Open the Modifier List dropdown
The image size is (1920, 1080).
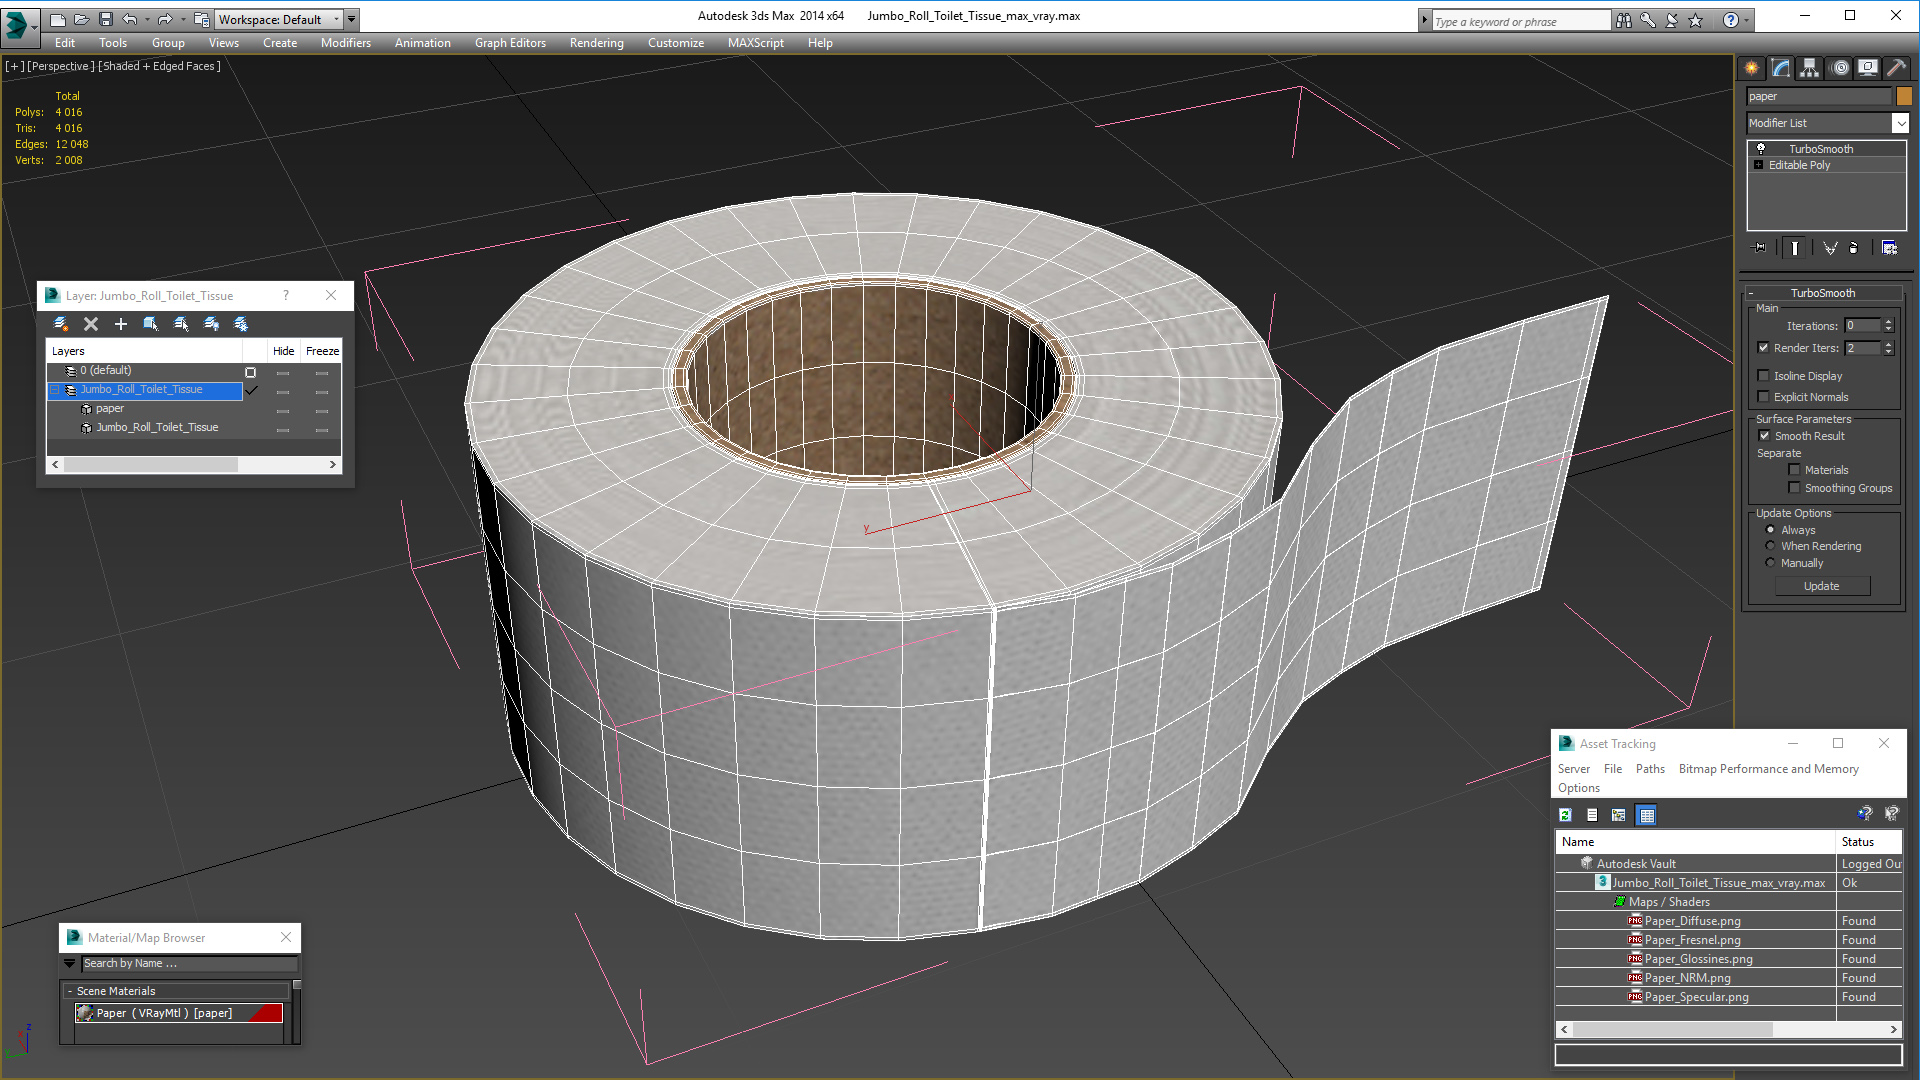[x=1900, y=123]
